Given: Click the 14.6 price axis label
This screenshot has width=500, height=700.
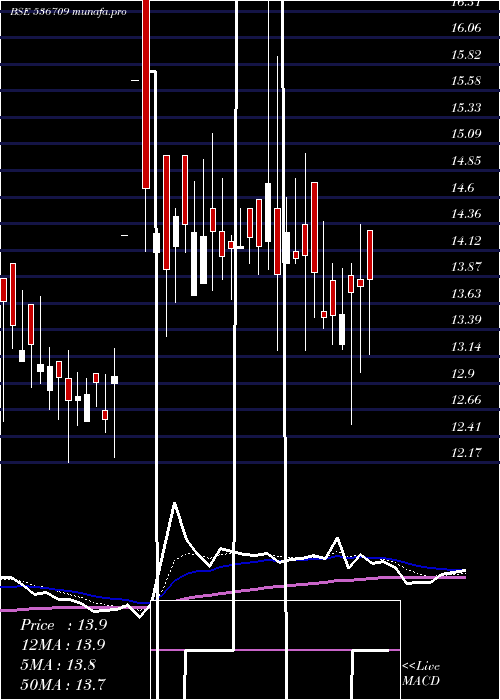Looking at the screenshot, I should tap(462, 188).
